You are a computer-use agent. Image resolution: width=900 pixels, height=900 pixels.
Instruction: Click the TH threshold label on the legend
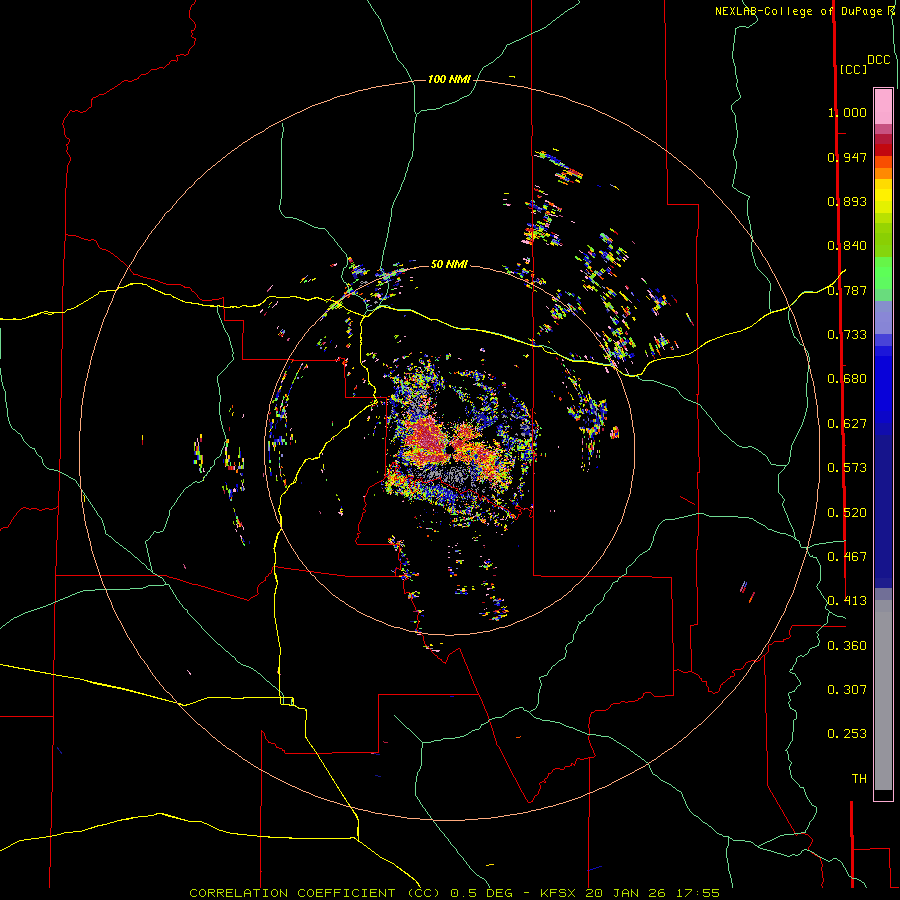click(859, 779)
